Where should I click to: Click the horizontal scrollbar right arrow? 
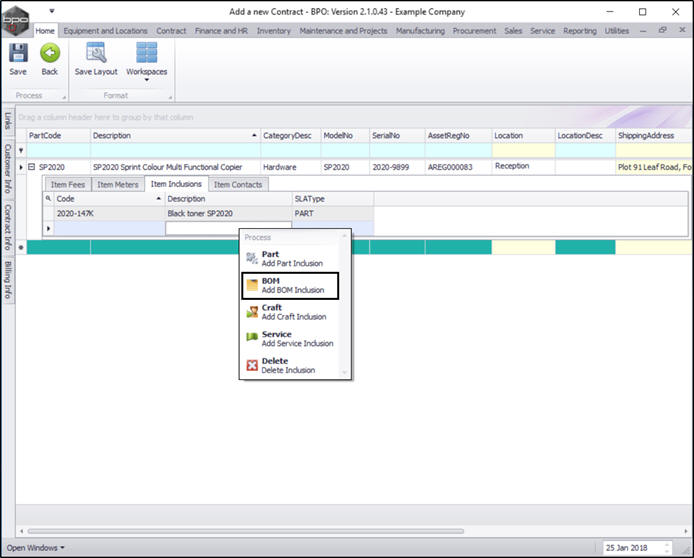click(x=686, y=531)
